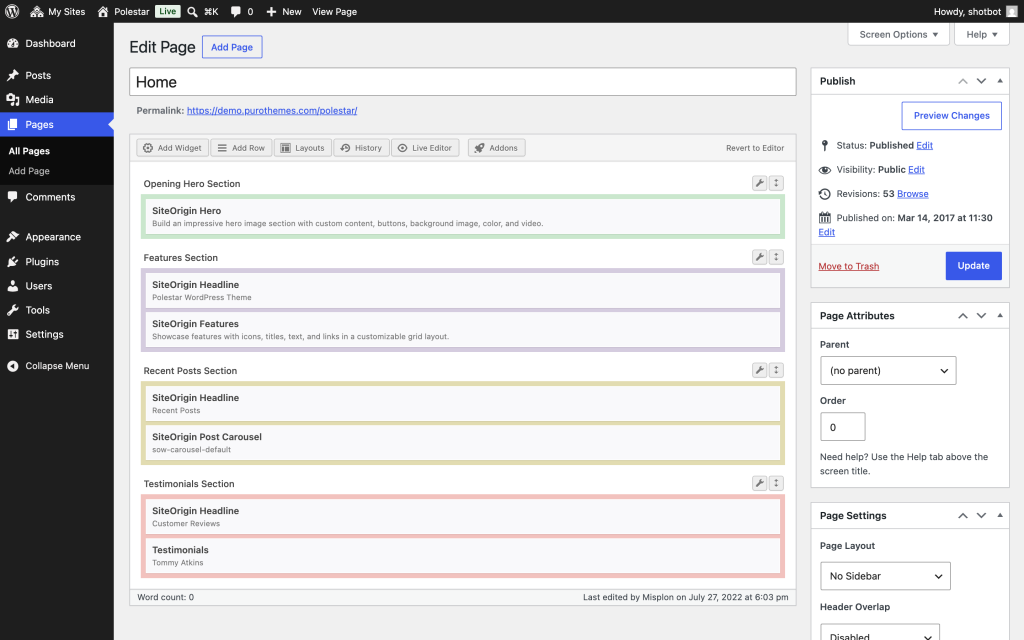Open the My Sites menu
The width and height of the screenshot is (1024, 640).
tap(57, 11)
